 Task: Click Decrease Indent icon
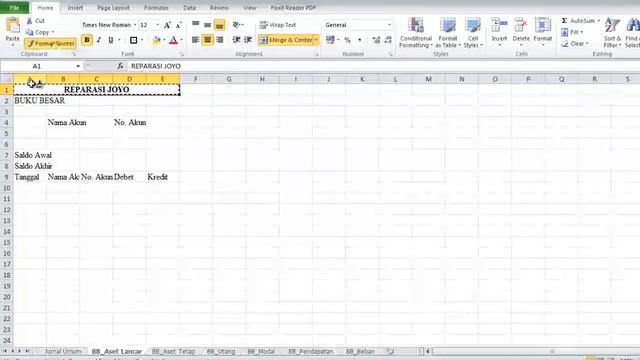[236, 40]
